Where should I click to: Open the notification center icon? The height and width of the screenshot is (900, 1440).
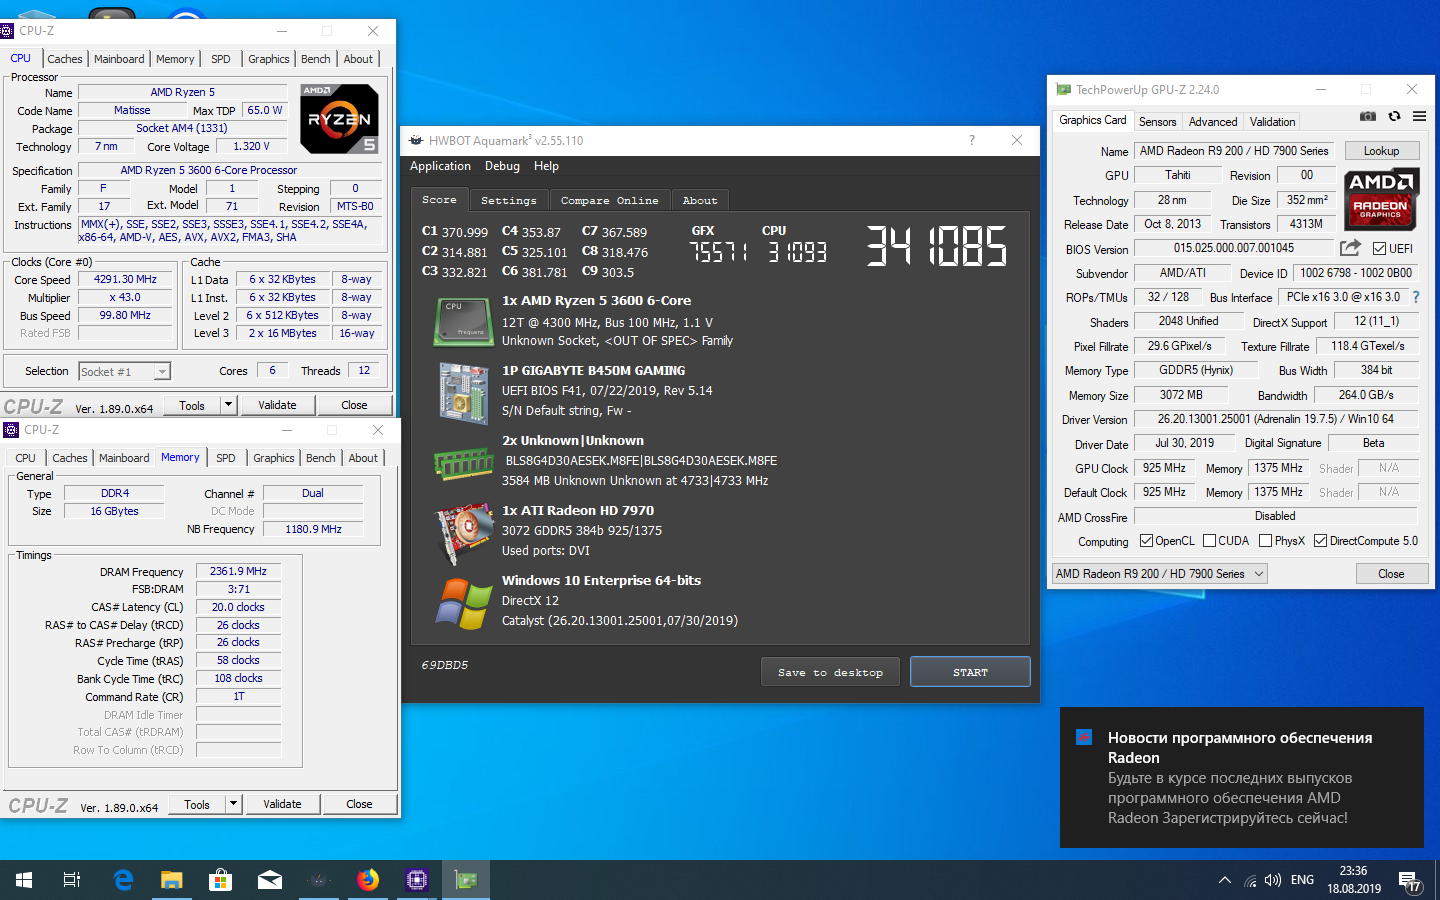(x=1410, y=881)
